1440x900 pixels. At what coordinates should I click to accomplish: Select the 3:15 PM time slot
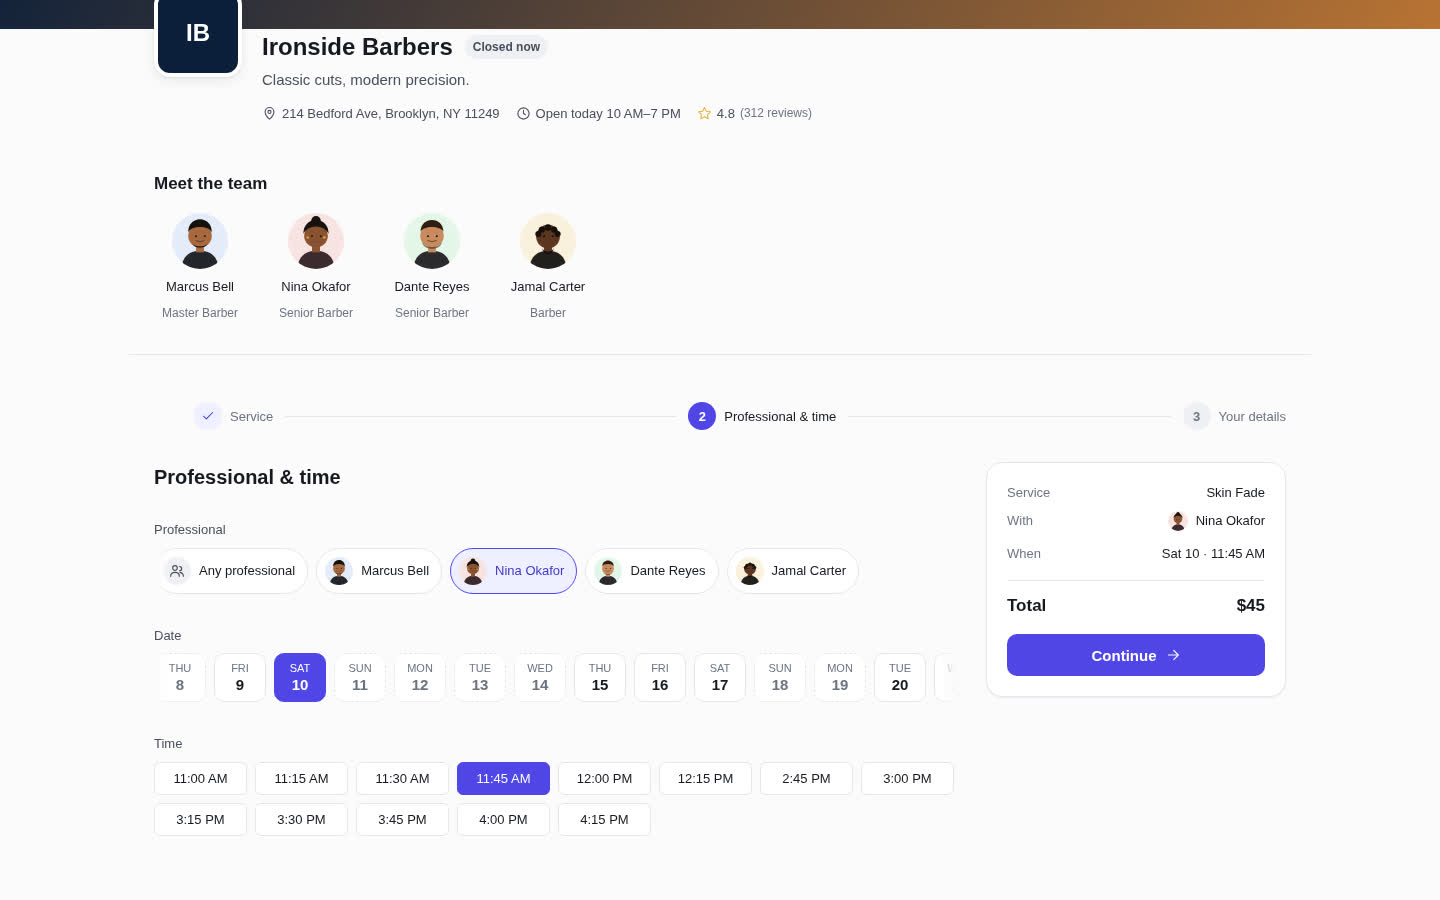point(200,819)
